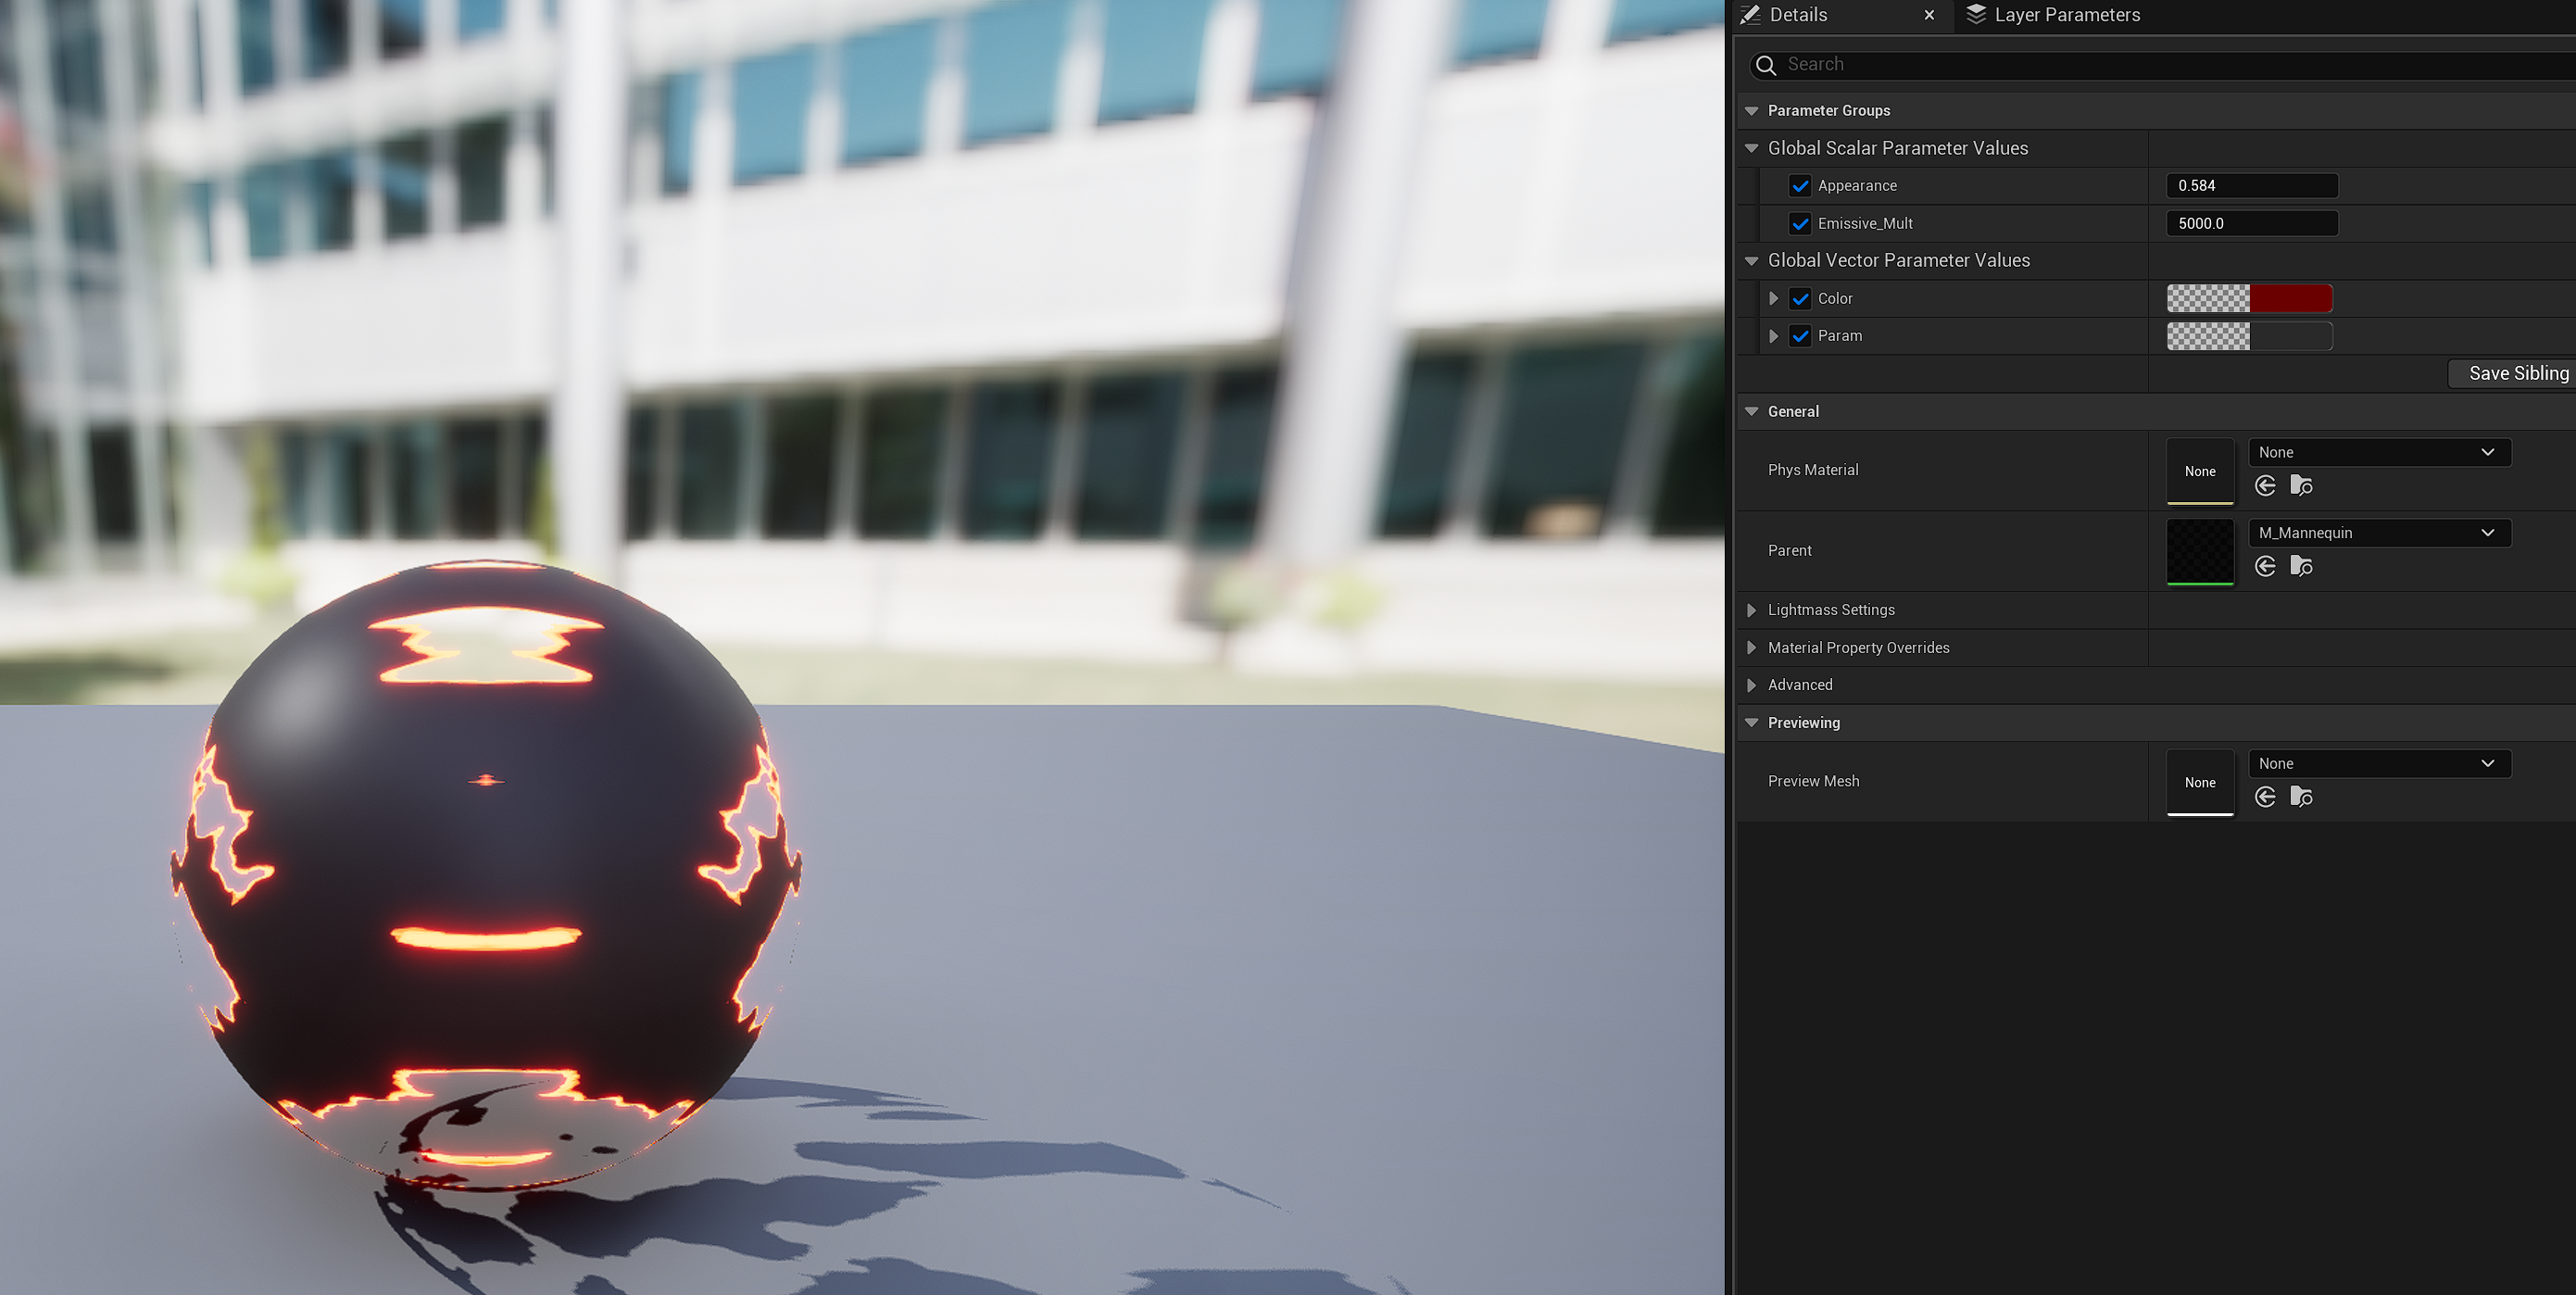Click the Layer Parameters layers icon
This screenshot has width=2576, height=1295.
[x=1976, y=14]
